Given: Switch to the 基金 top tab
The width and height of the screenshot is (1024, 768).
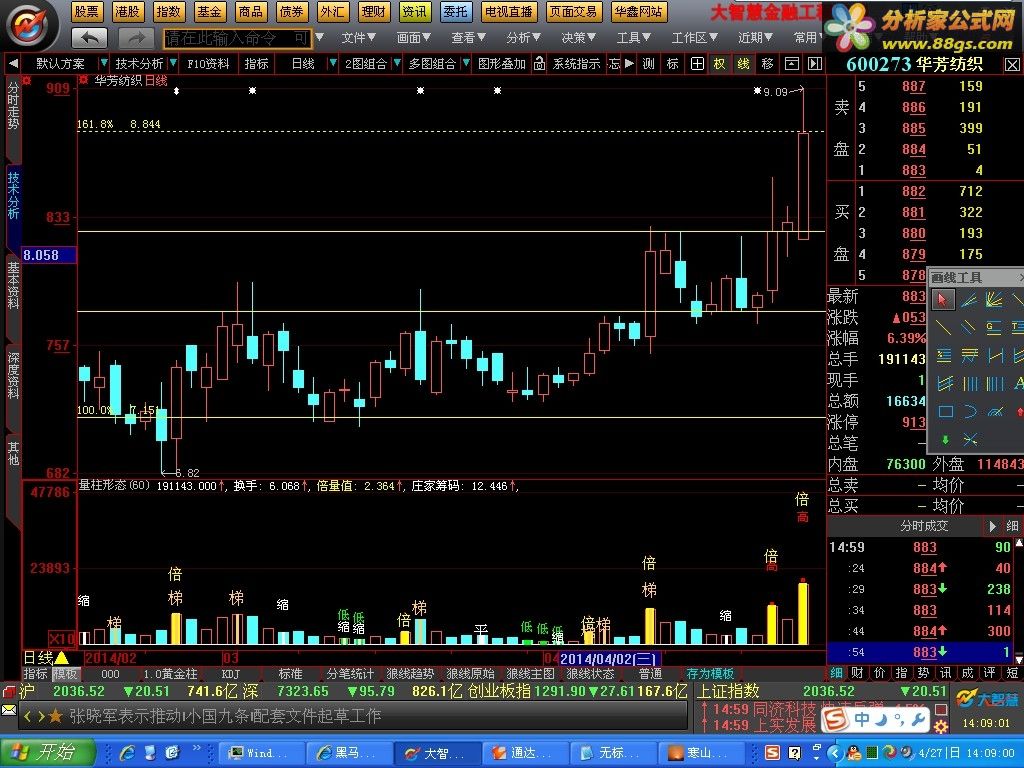Looking at the screenshot, I should [209, 12].
